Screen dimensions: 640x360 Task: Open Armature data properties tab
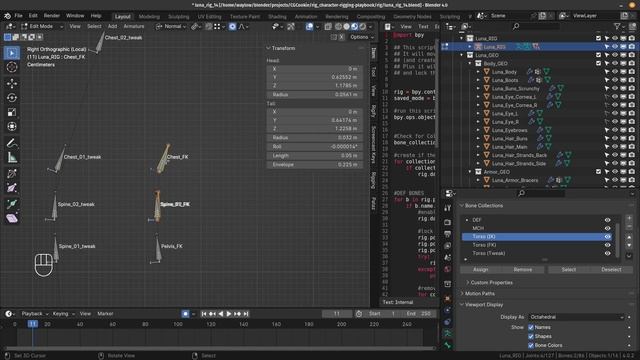pos(448,334)
